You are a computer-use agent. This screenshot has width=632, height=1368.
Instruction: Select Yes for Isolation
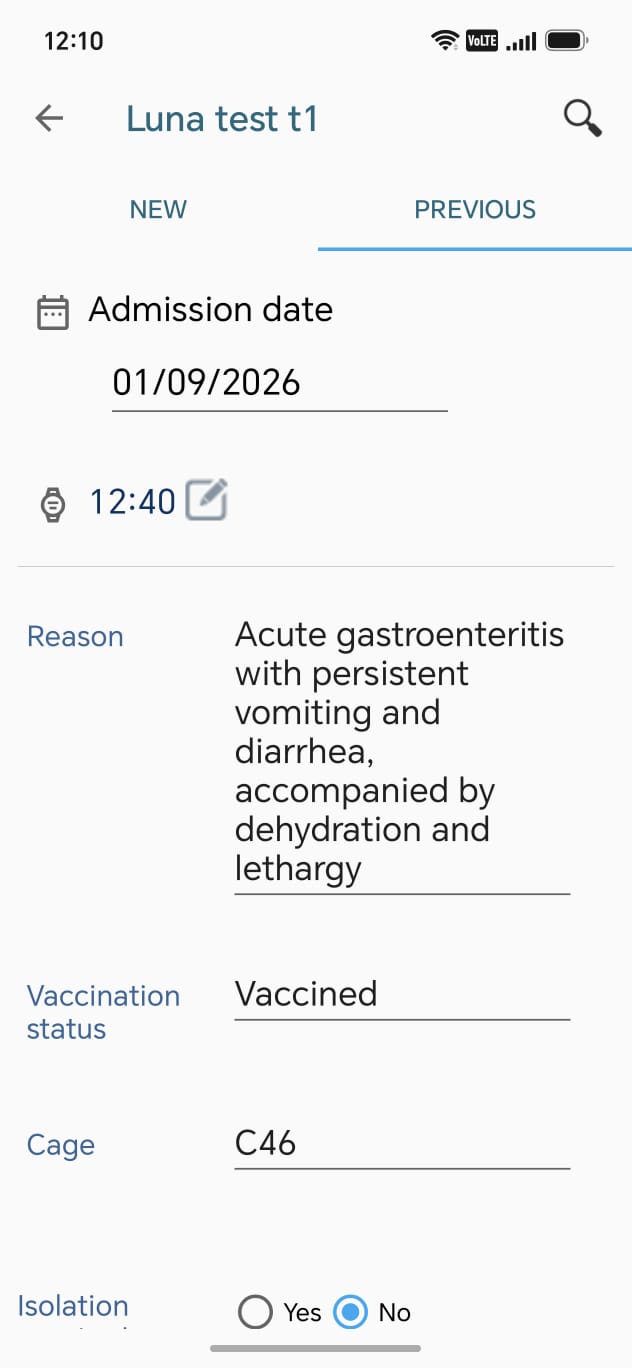tap(256, 1312)
